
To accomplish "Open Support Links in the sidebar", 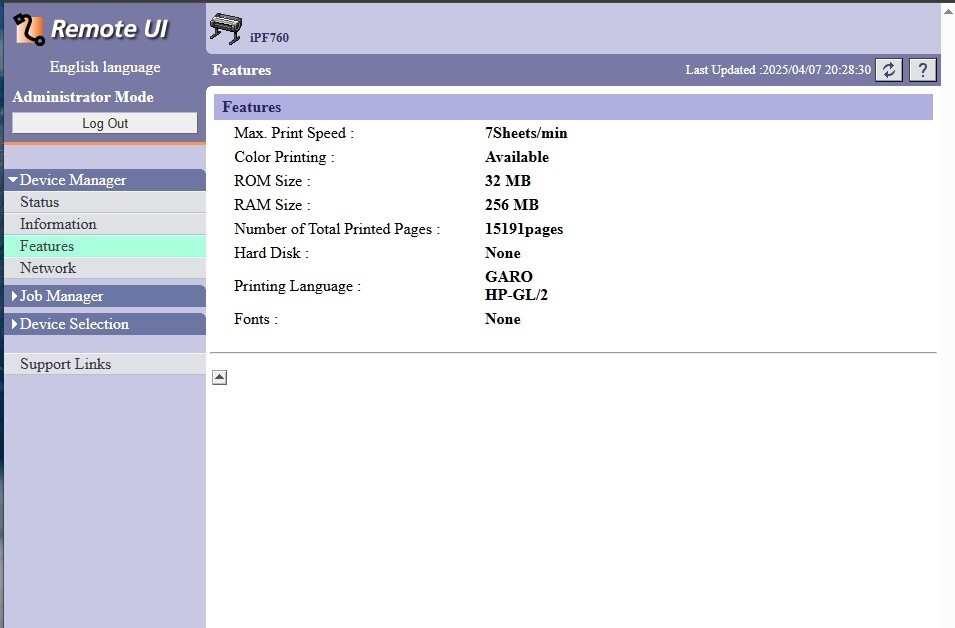I will 65,364.
